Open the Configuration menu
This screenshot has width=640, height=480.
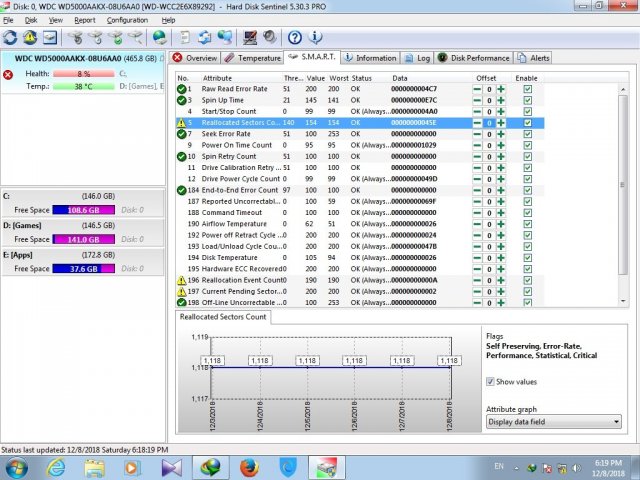pos(127,19)
